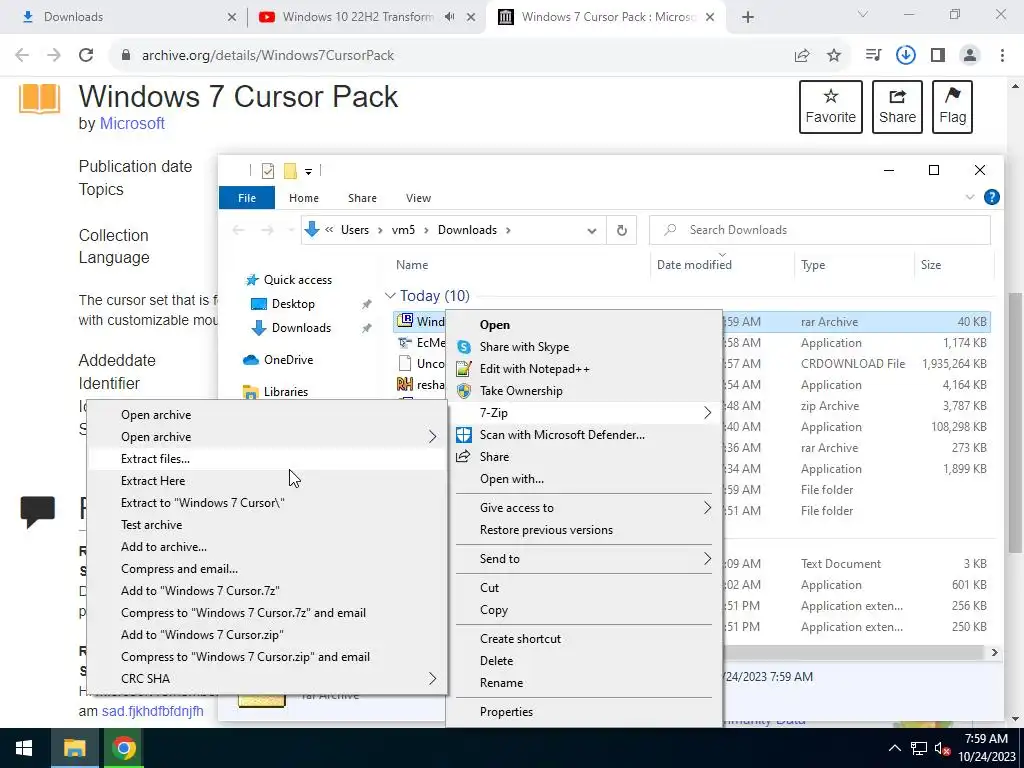
Task: Select Libraries in navigation pane
Action: point(285,392)
